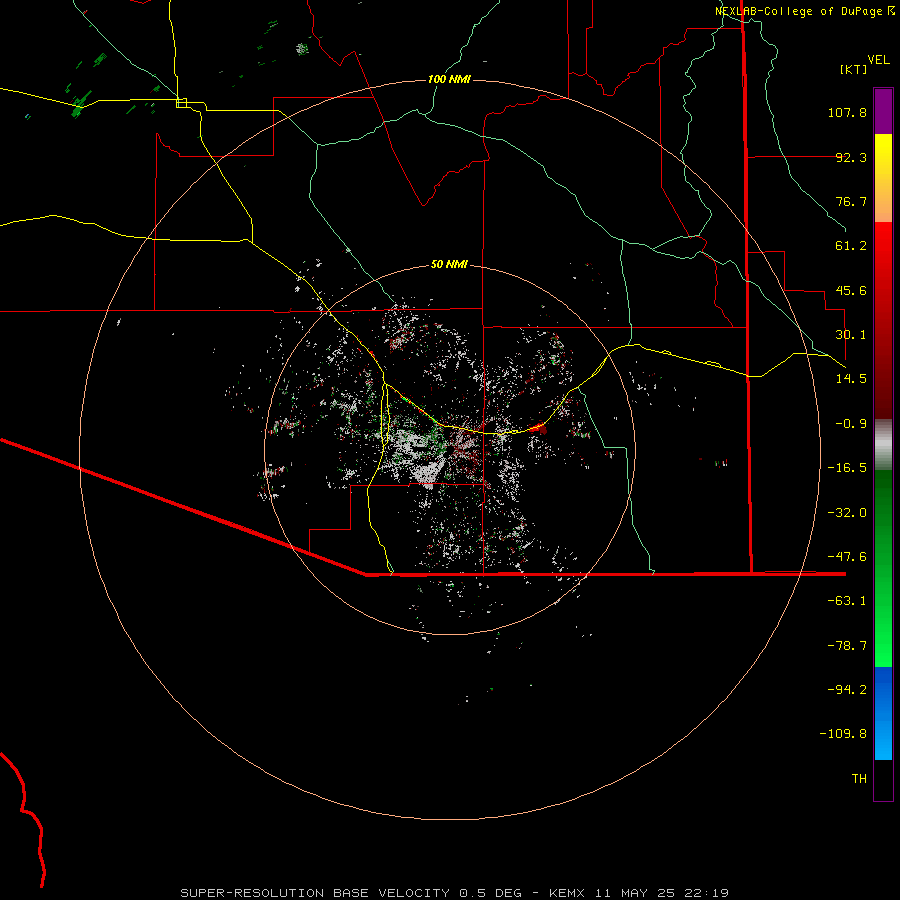Click the 50 NMI range ring label

(449, 264)
